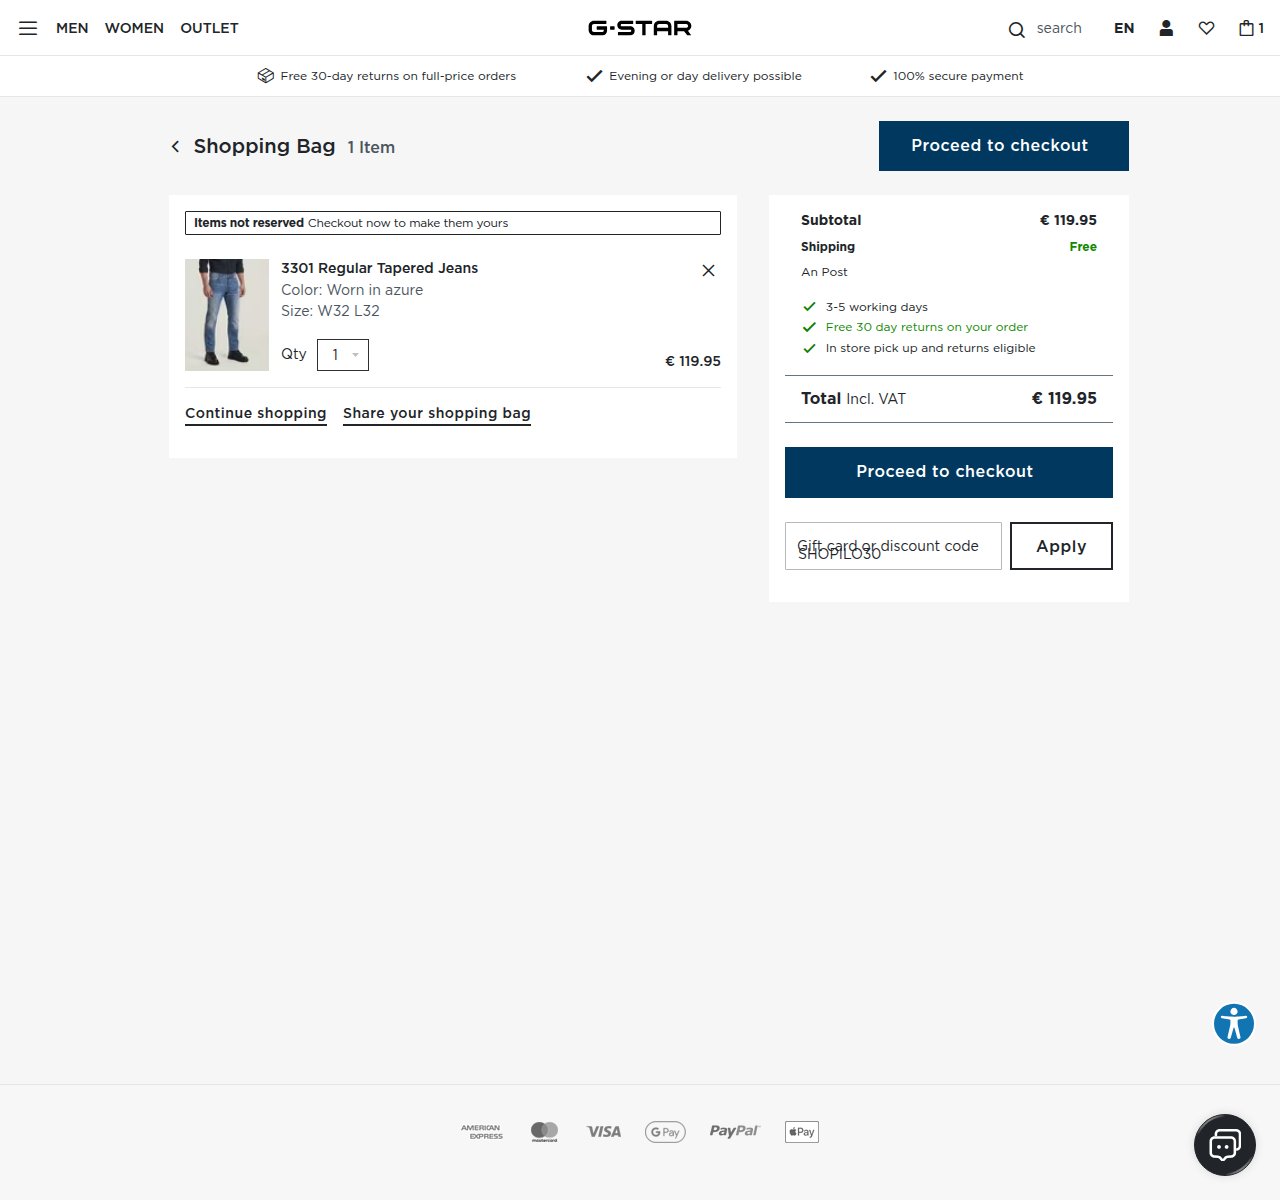
Task: Click the Mastercard payment icon
Action: pos(544,1132)
